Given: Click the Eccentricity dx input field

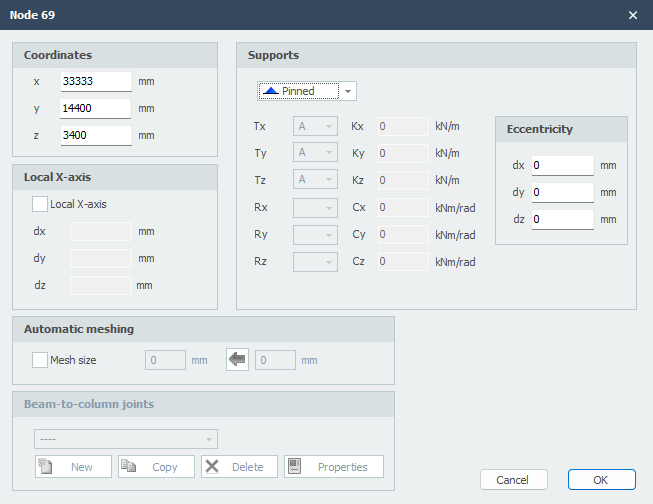Looking at the screenshot, I should pyautogui.click(x=562, y=166).
